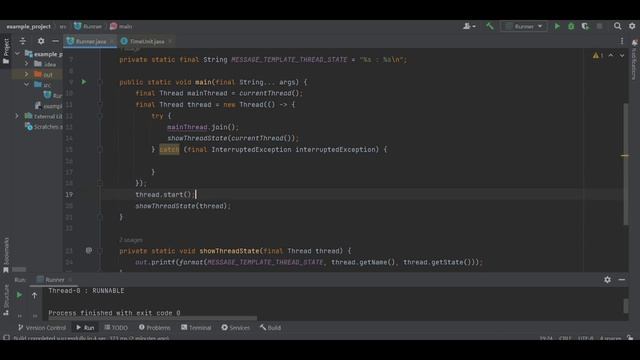Hide the Run panel with the minus icon
The width and height of the screenshot is (640, 360).
click(622, 280)
